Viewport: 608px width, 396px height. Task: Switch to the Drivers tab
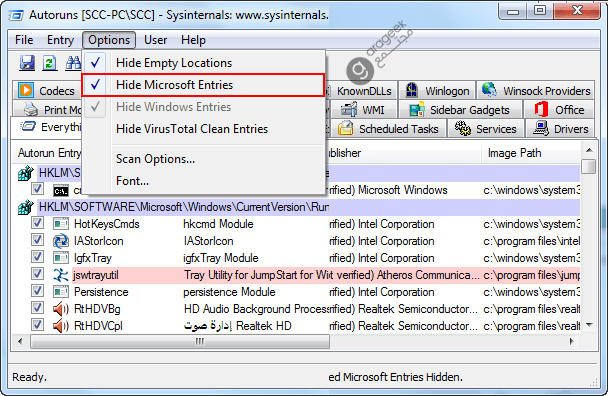tap(560, 129)
